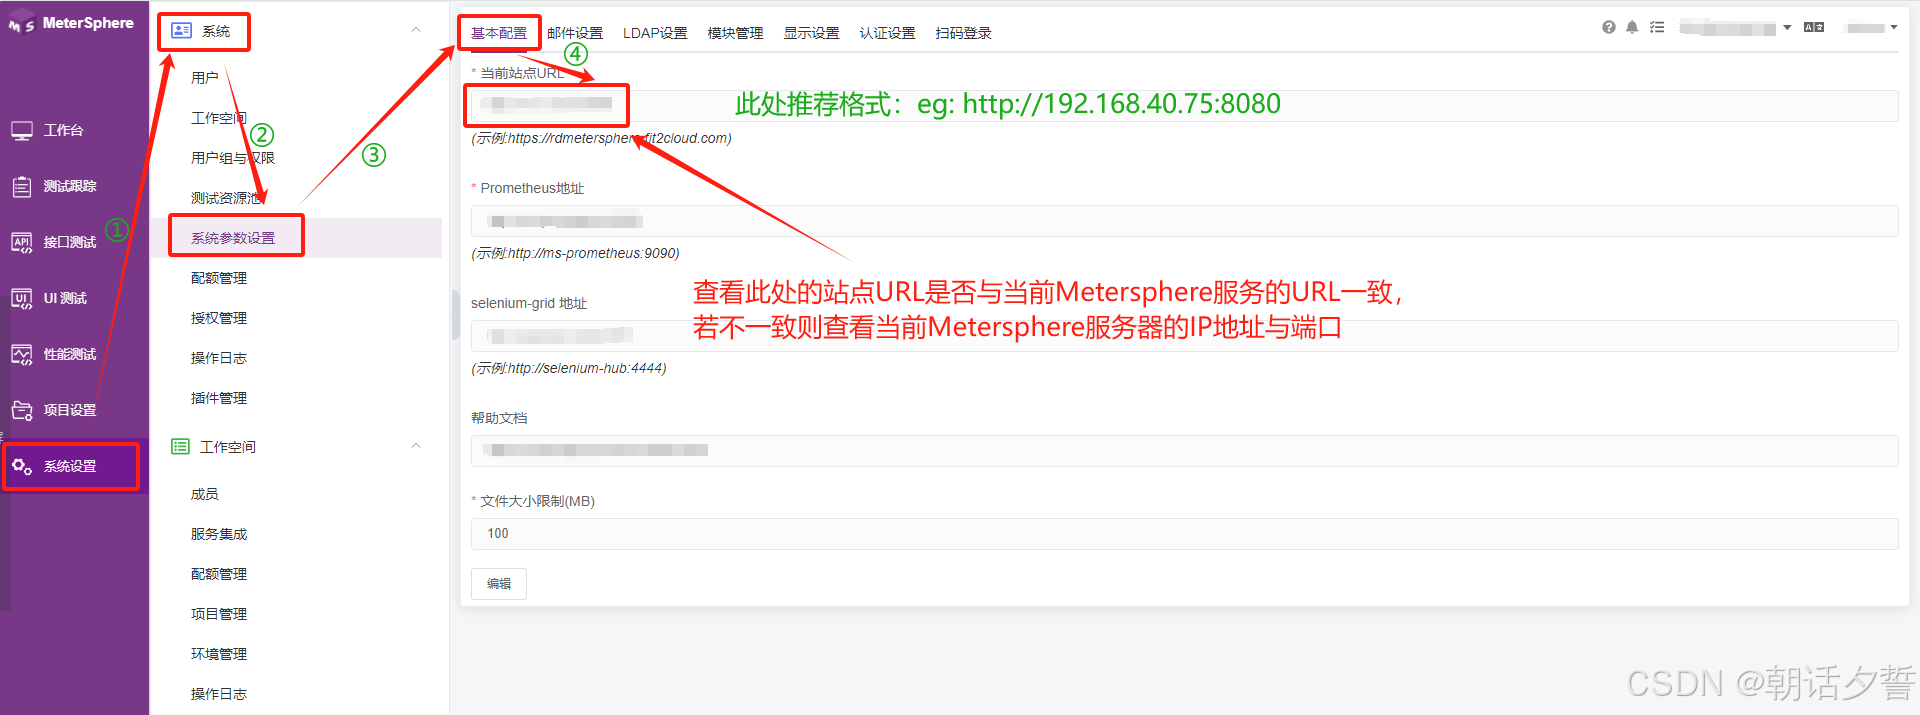
Task: Switch to the 认证设置 tab
Action: coord(887,33)
